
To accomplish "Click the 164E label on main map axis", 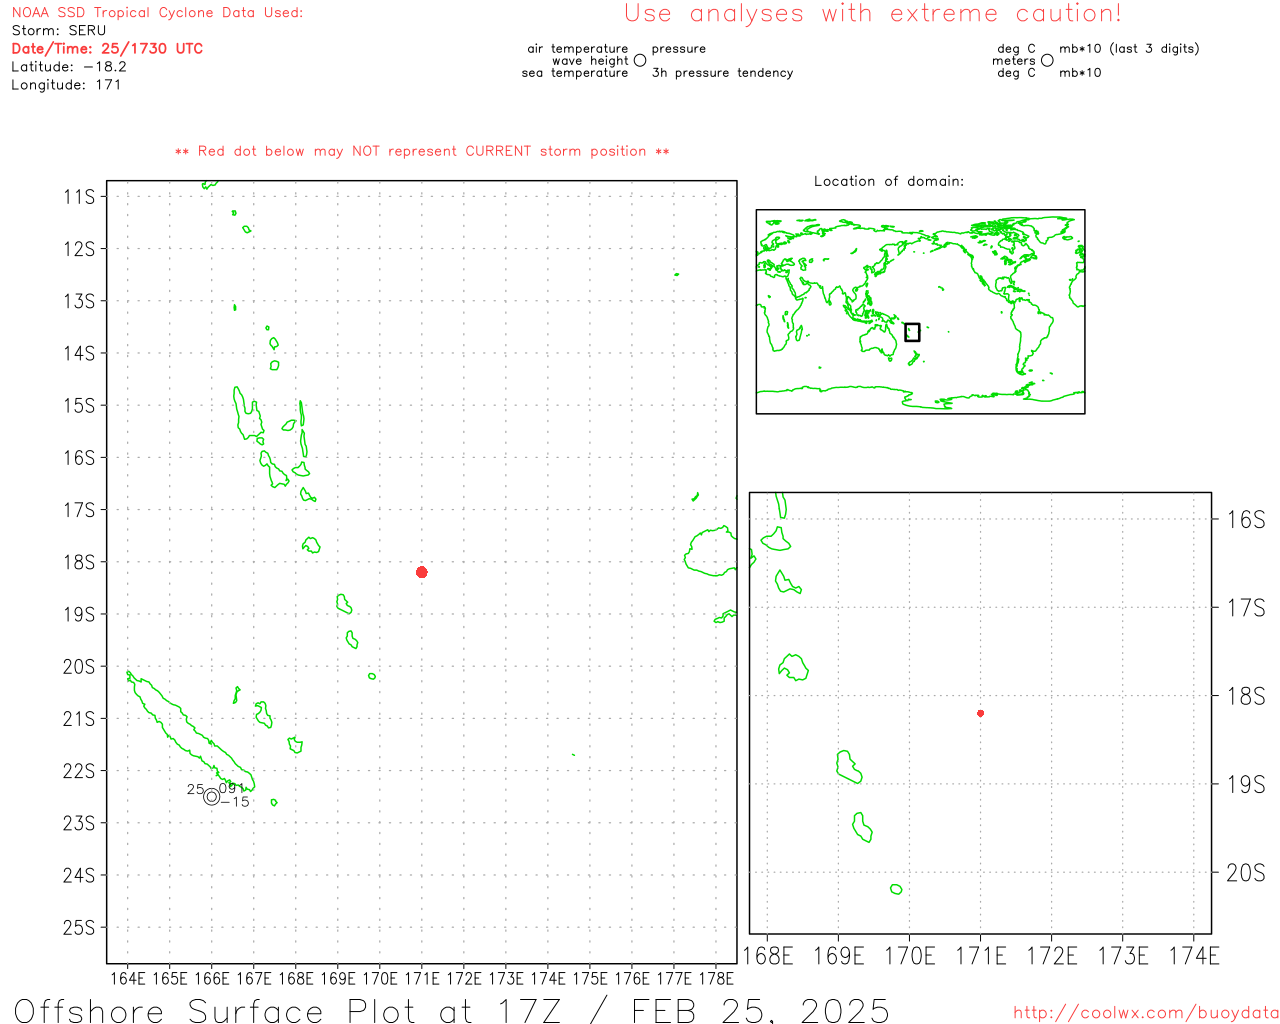I will pyautogui.click(x=127, y=978).
